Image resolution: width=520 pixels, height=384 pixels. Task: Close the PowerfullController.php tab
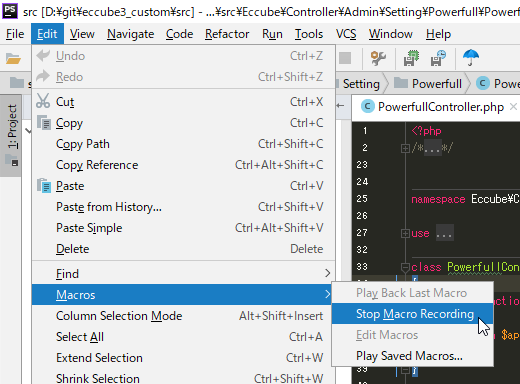coord(513,107)
